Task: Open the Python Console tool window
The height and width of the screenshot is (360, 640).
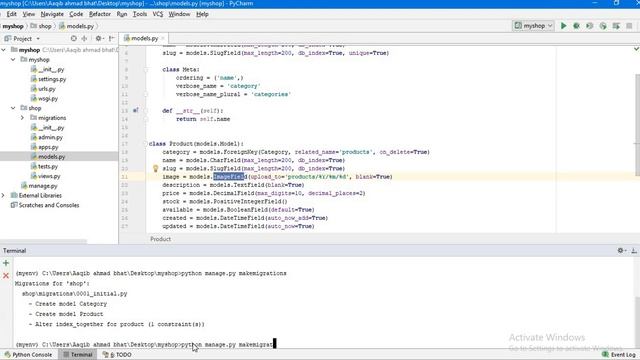Action: click(28, 355)
